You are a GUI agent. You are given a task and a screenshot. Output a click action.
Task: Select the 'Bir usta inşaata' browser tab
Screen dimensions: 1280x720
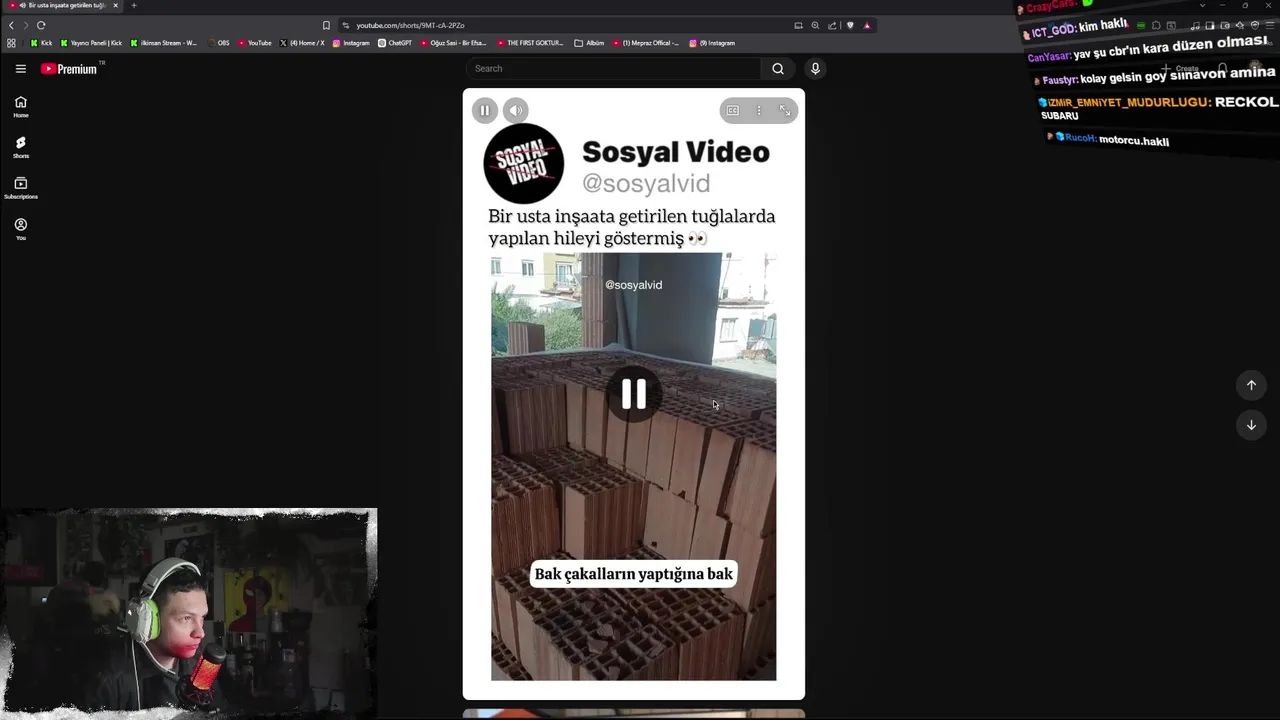[x=64, y=5]
